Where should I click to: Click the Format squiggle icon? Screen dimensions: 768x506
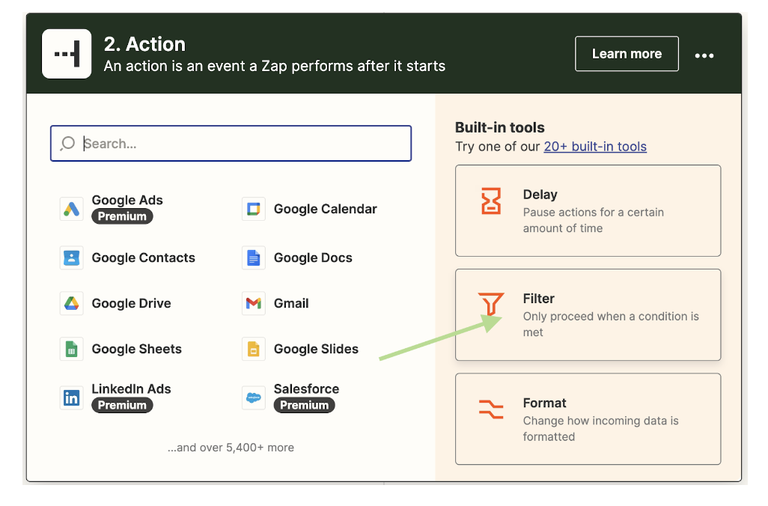coord(491,409)
